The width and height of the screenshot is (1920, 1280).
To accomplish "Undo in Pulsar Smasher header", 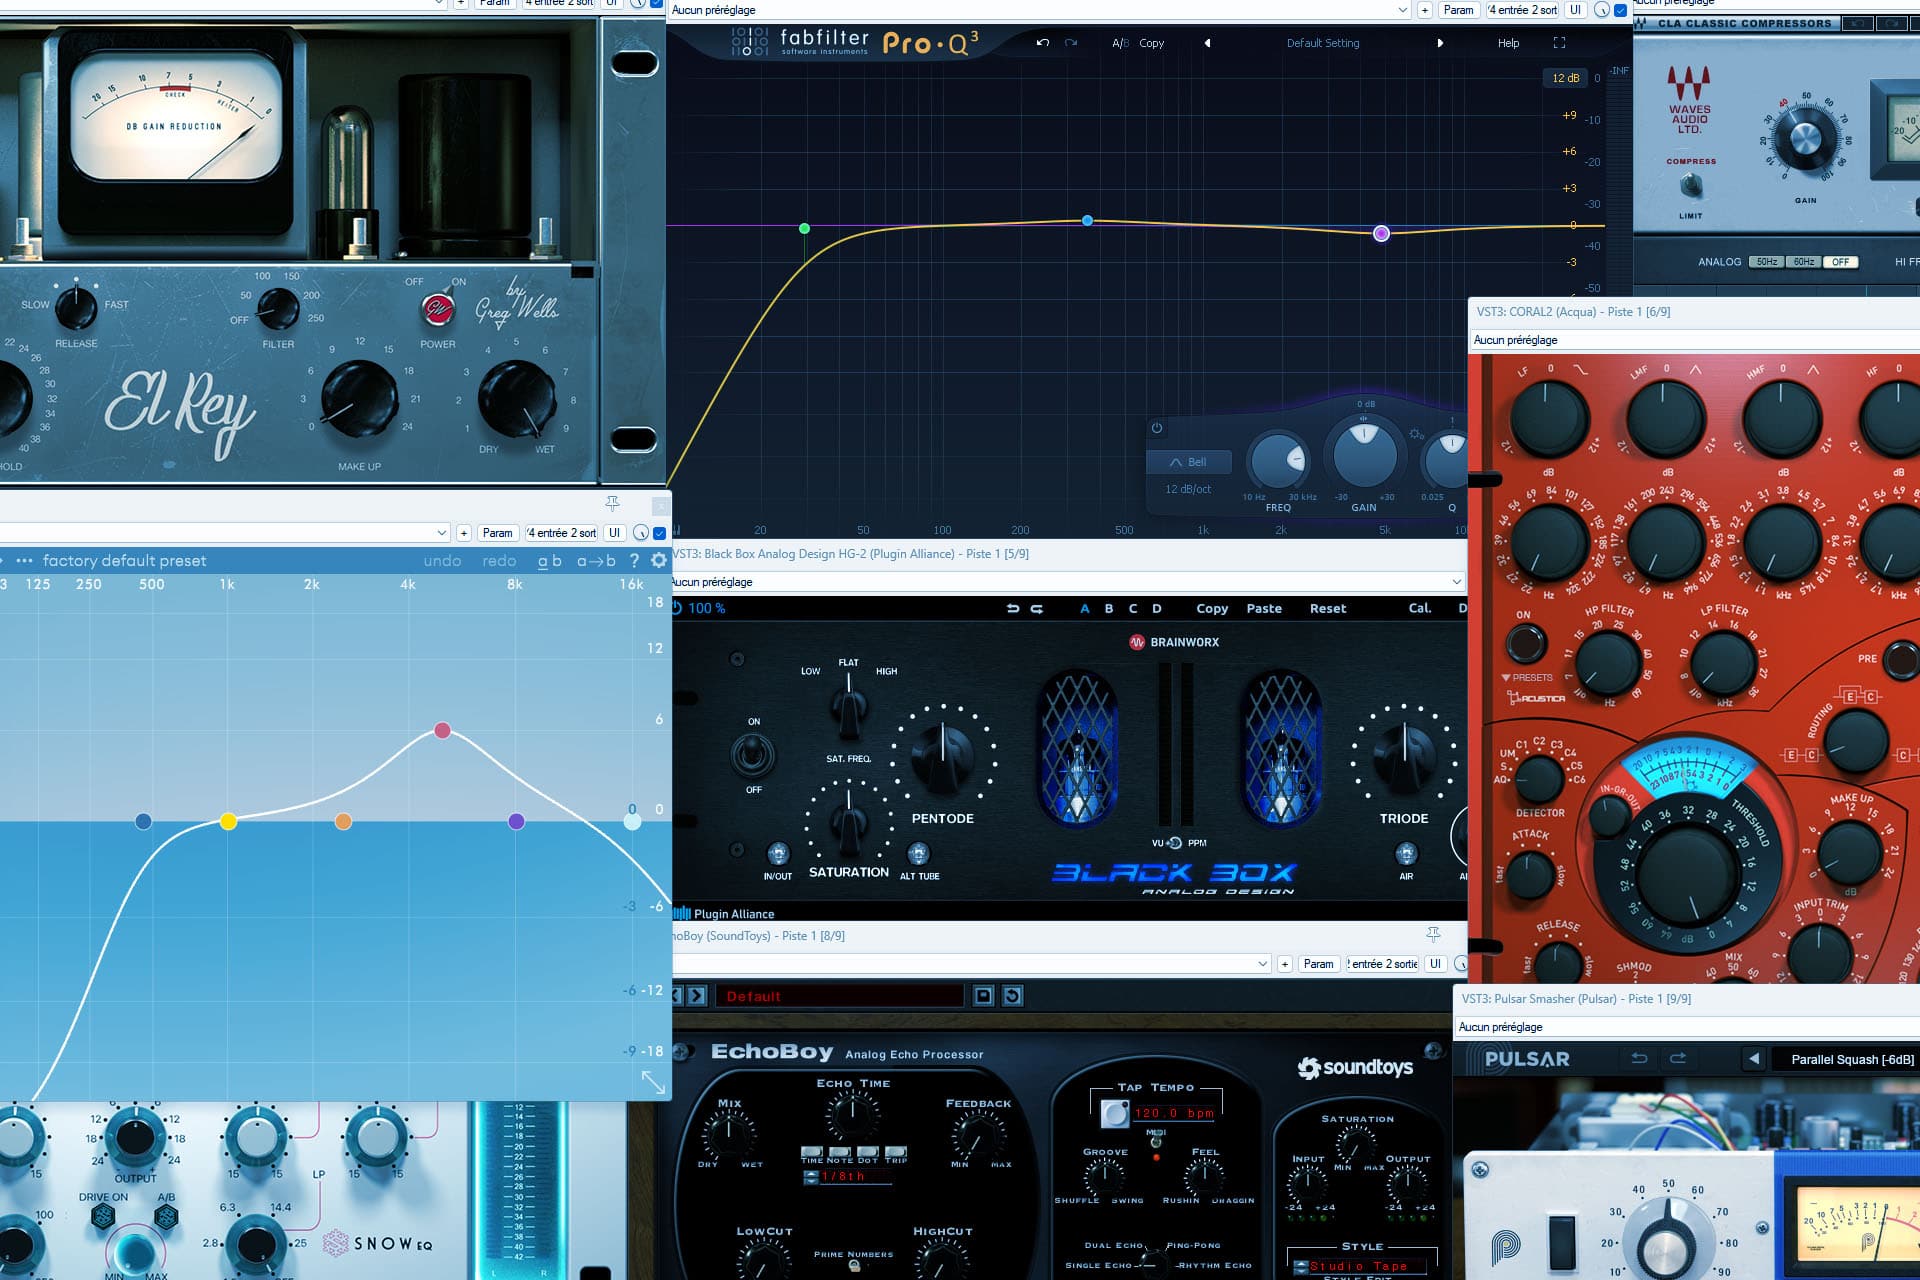I will point(1639,1058).
